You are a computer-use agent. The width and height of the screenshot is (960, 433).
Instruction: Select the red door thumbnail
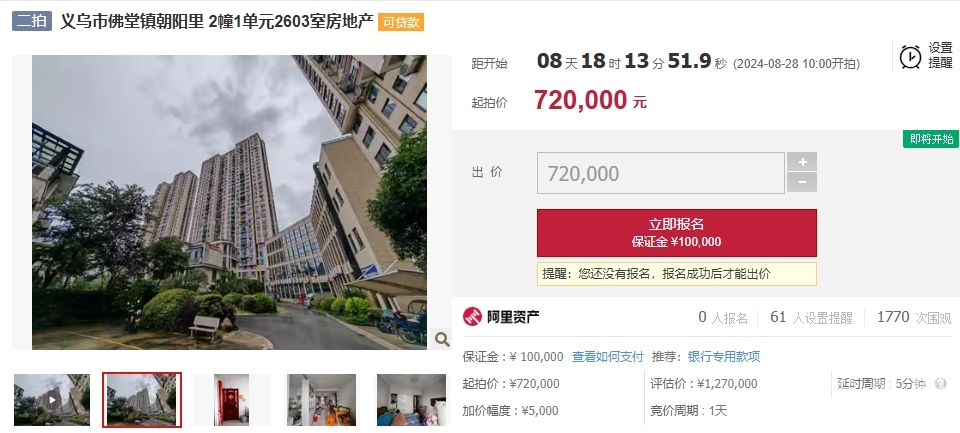point(231,400)
